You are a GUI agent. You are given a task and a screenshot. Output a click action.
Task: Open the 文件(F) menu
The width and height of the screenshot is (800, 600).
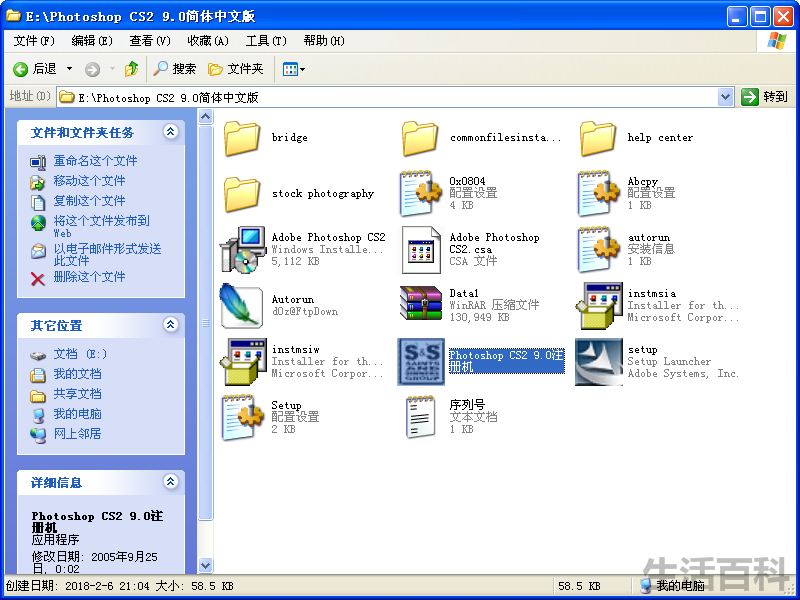[34, 41]
